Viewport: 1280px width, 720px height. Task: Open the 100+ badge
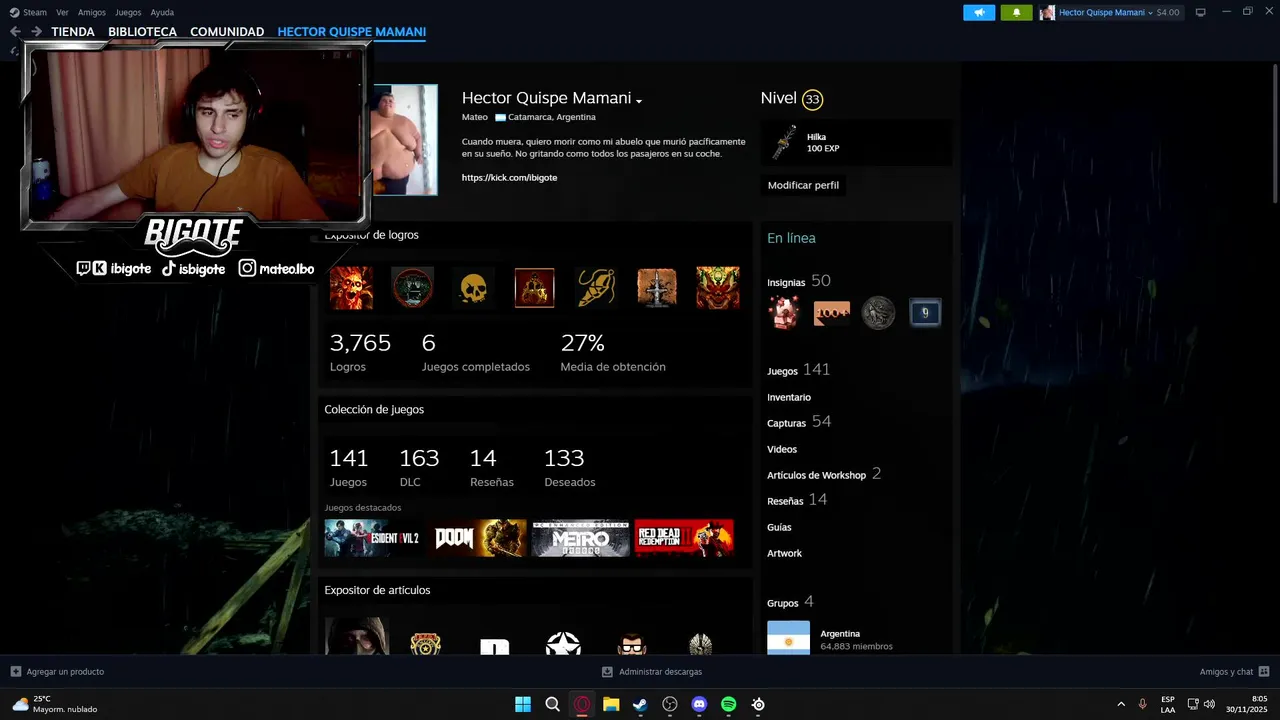point(831,313)
